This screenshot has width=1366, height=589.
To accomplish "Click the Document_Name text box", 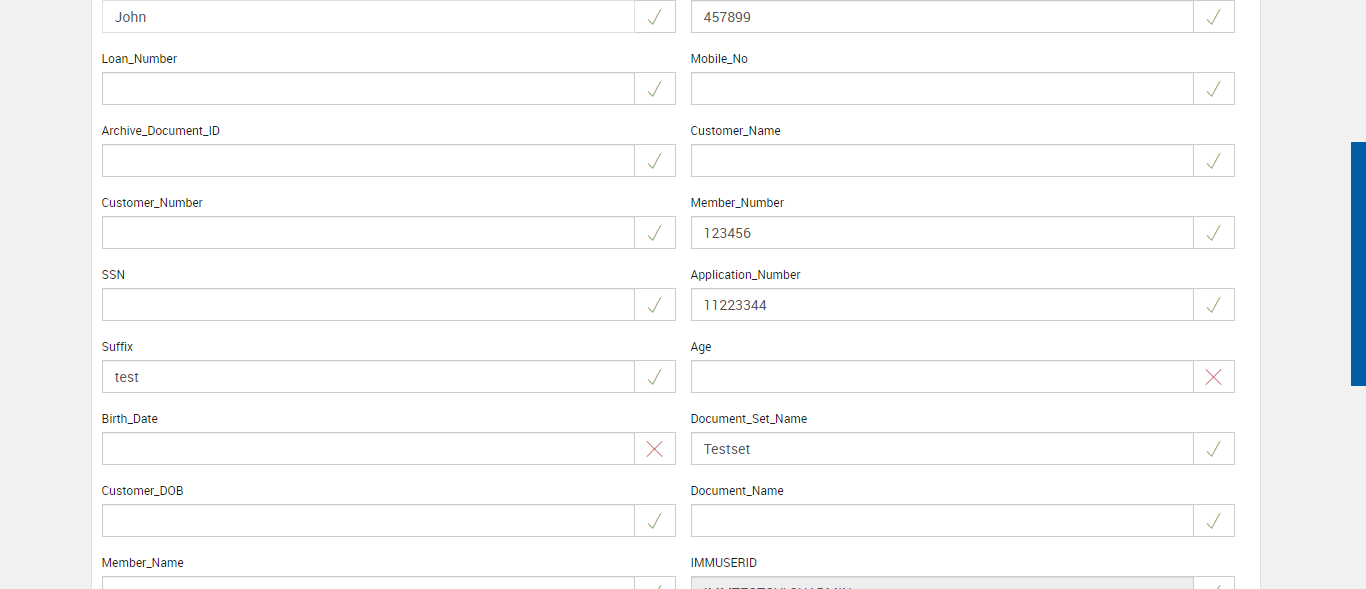I will point(941,521).
